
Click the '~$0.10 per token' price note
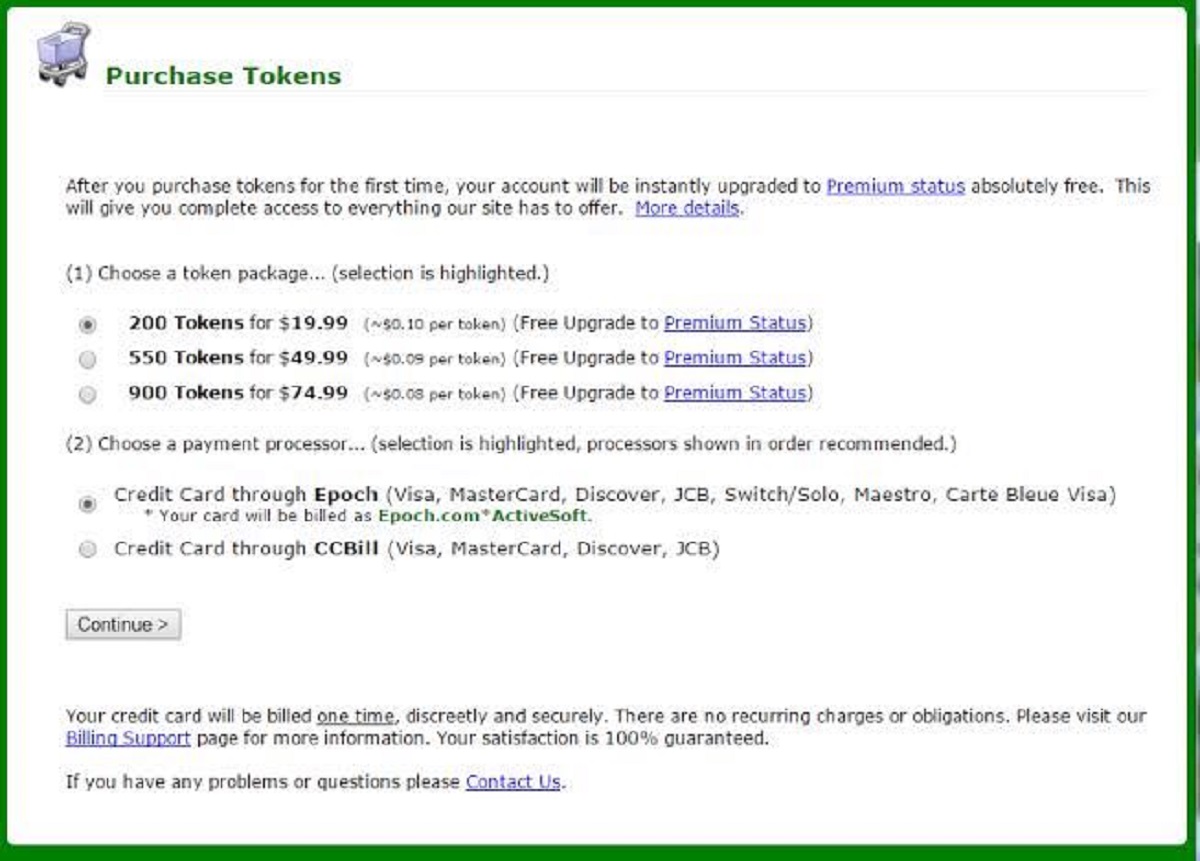tap(434, 324)
